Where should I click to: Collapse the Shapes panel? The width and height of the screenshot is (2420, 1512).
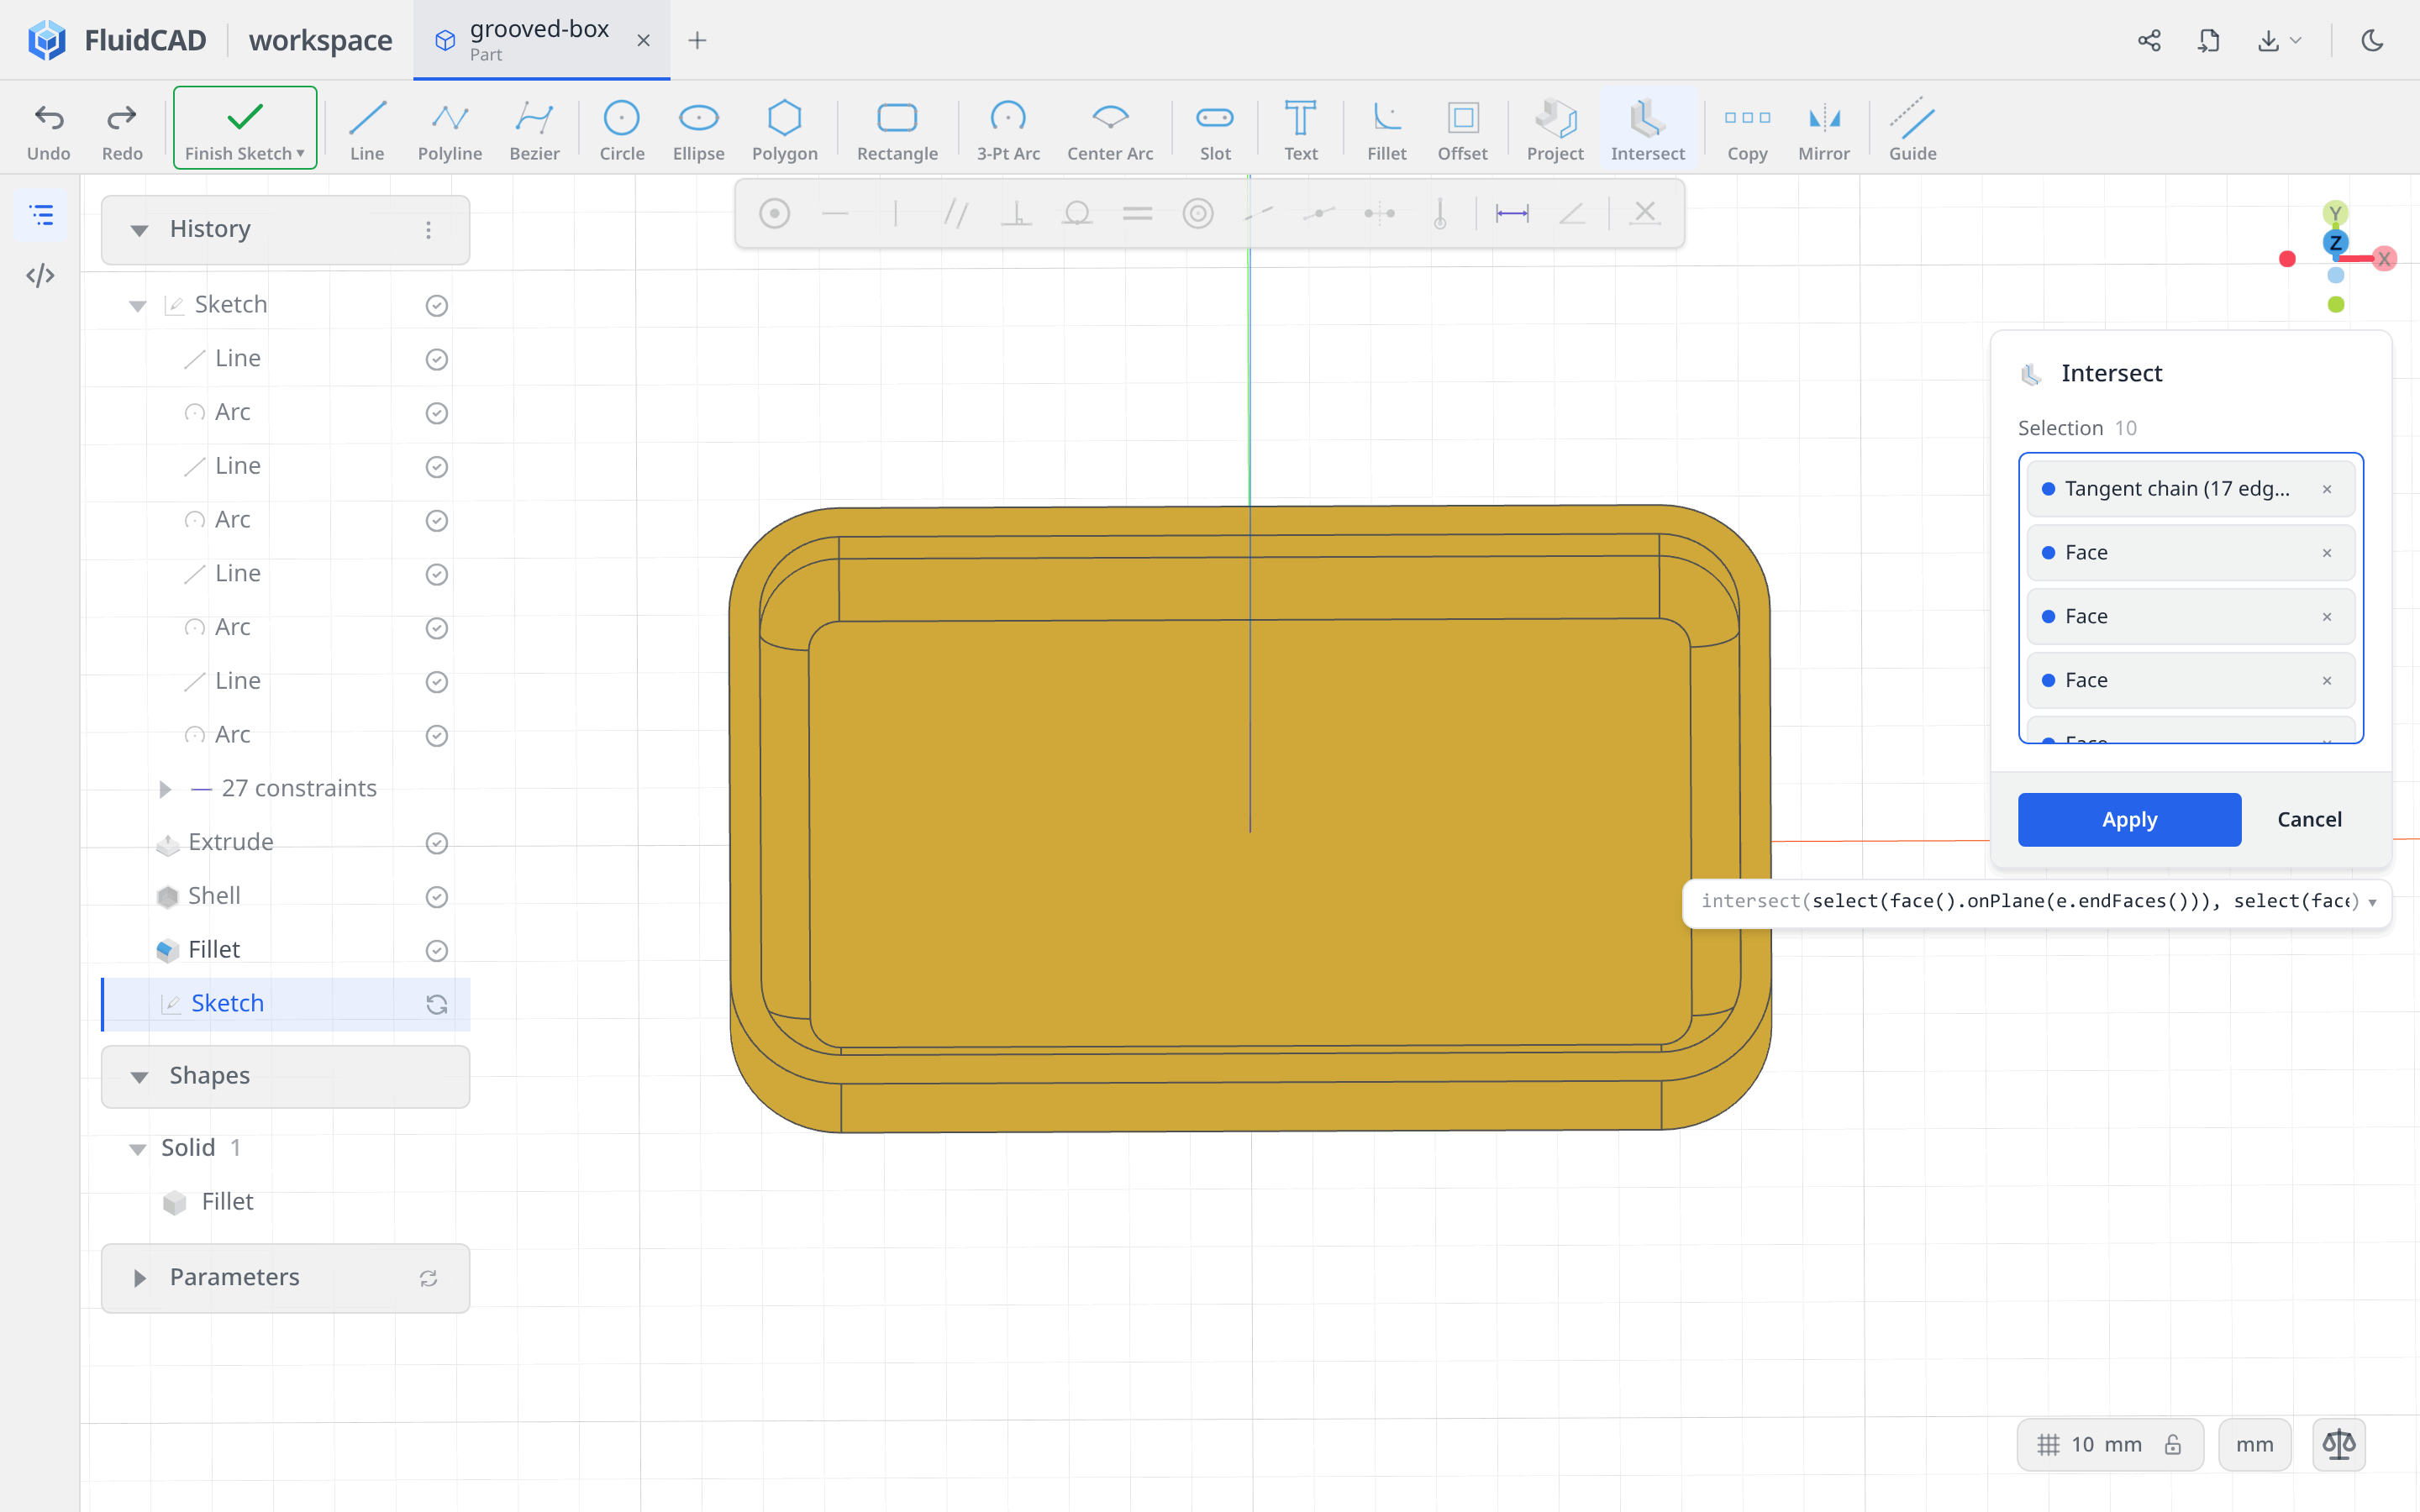tap(139, 1076)
